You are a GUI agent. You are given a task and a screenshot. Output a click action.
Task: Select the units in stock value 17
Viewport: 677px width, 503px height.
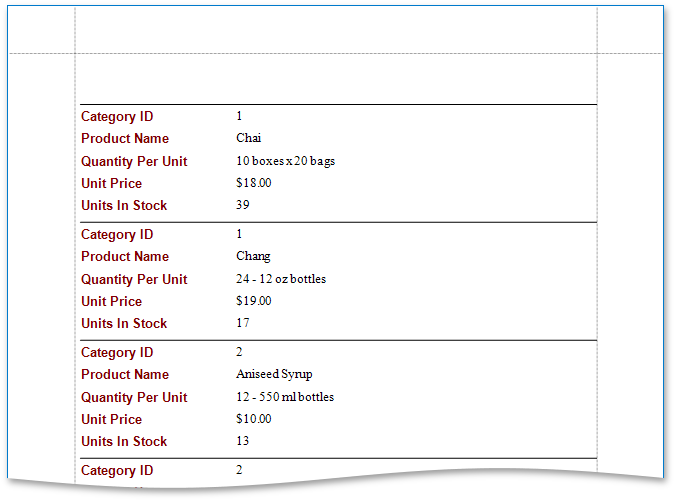[243, 323]
